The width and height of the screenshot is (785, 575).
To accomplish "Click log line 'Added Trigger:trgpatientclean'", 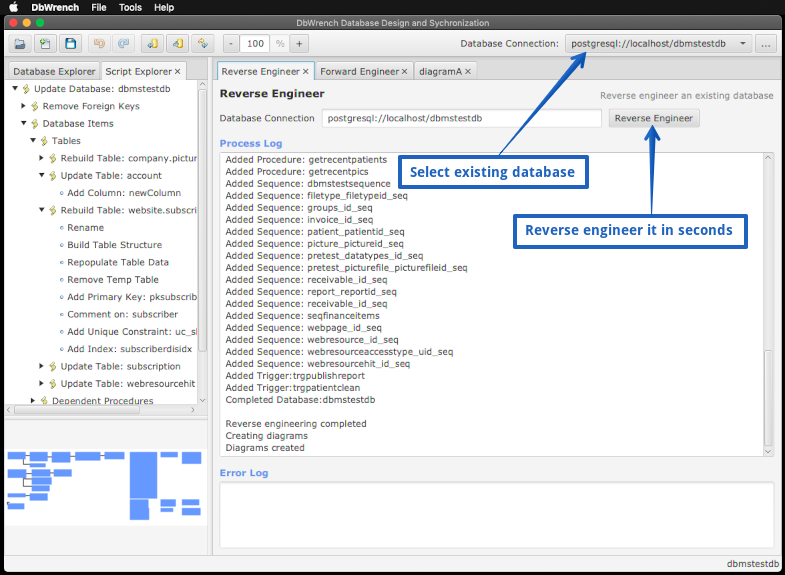I will [x=292, y=388].
